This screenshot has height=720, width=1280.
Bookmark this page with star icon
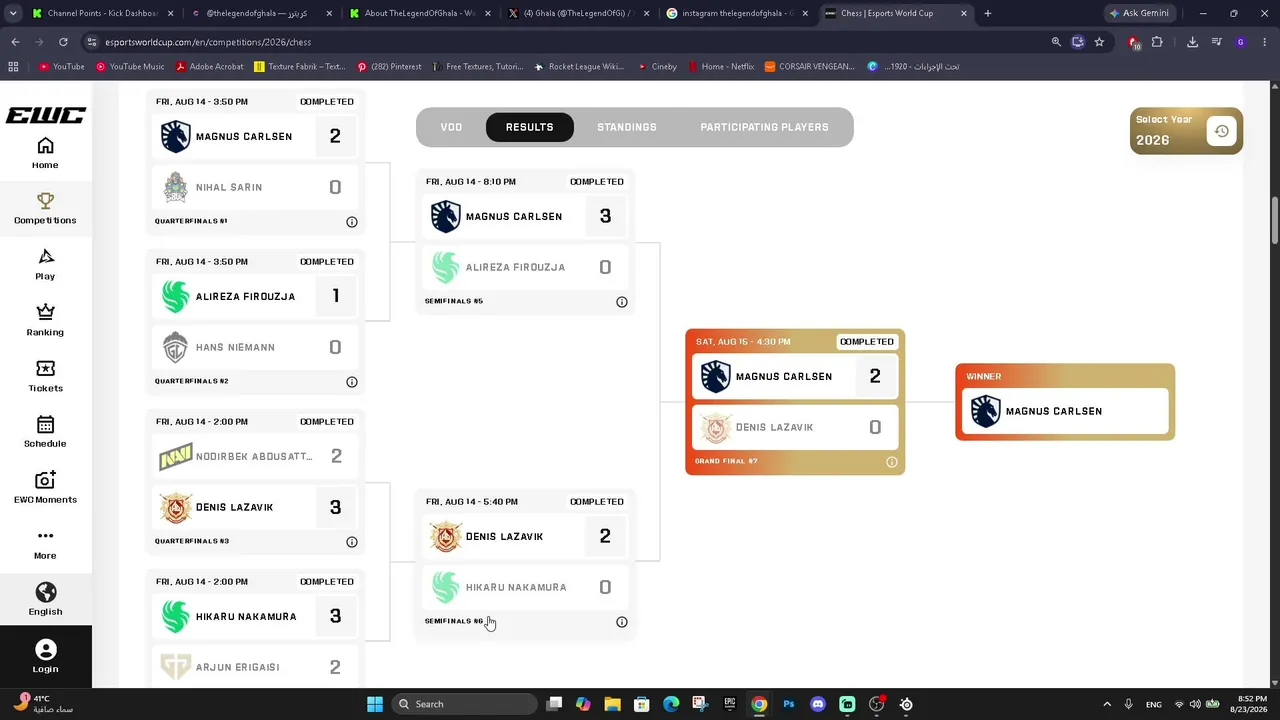(1099, 42)
